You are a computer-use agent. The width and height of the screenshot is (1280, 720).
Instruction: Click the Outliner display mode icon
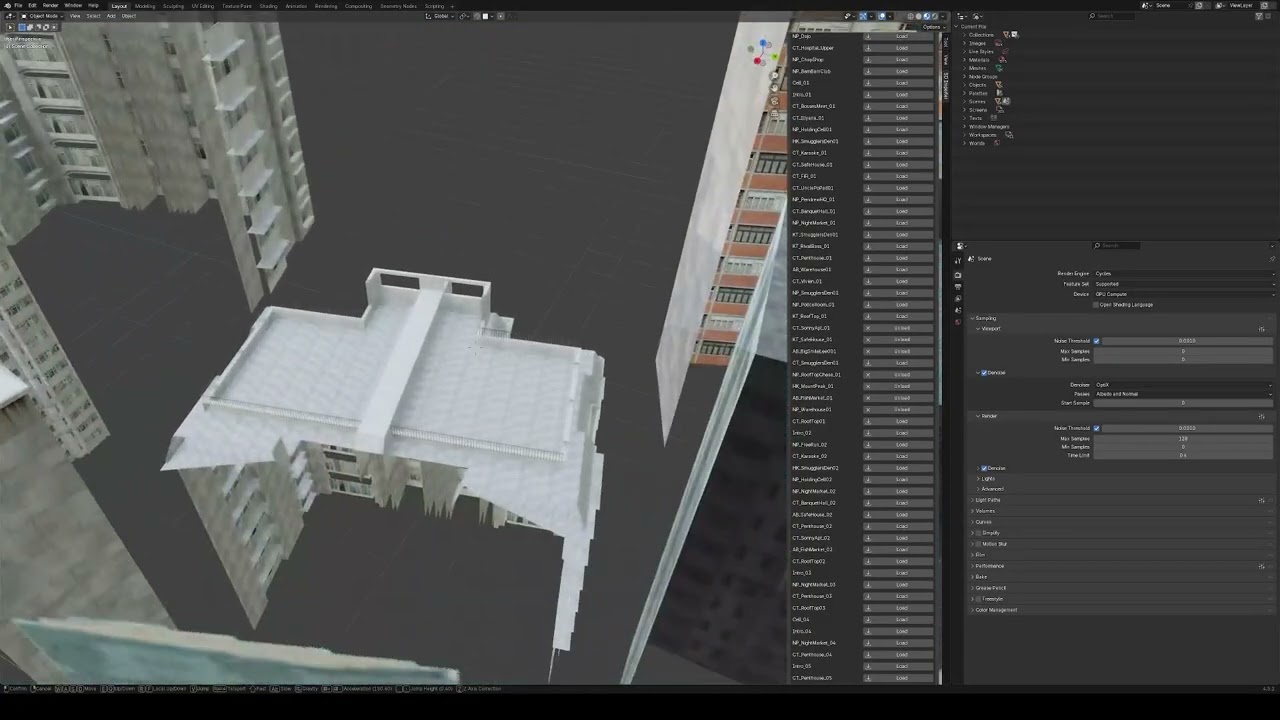tap(977, 16)
